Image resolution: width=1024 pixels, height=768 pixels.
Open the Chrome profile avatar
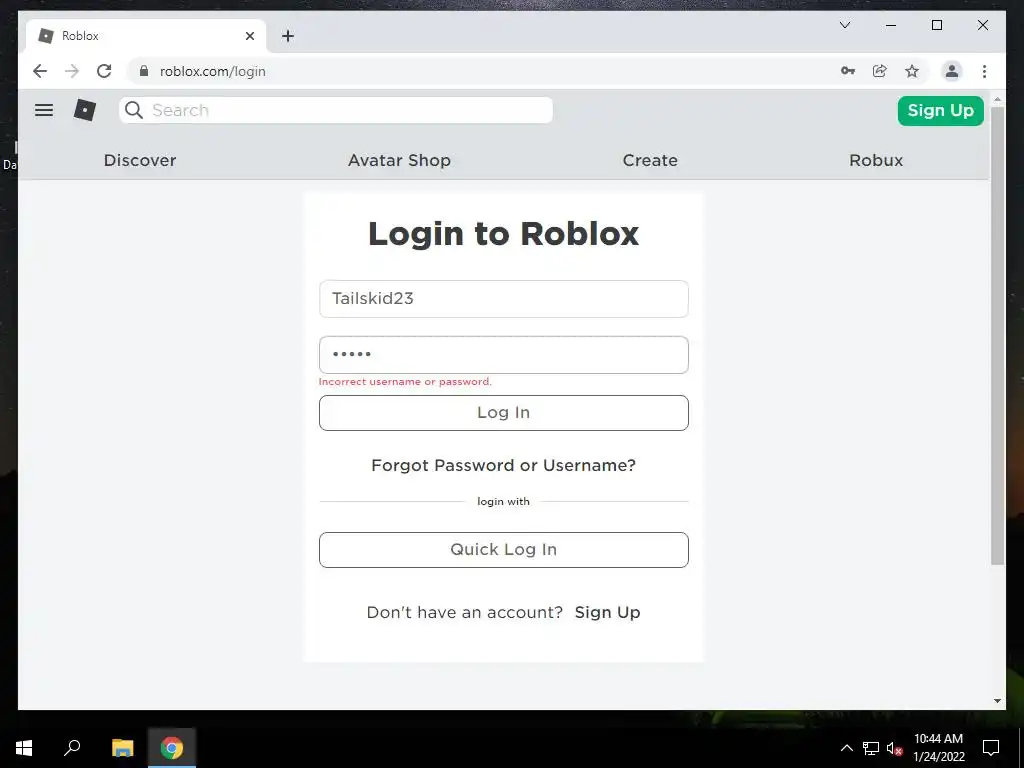[952, 71]
